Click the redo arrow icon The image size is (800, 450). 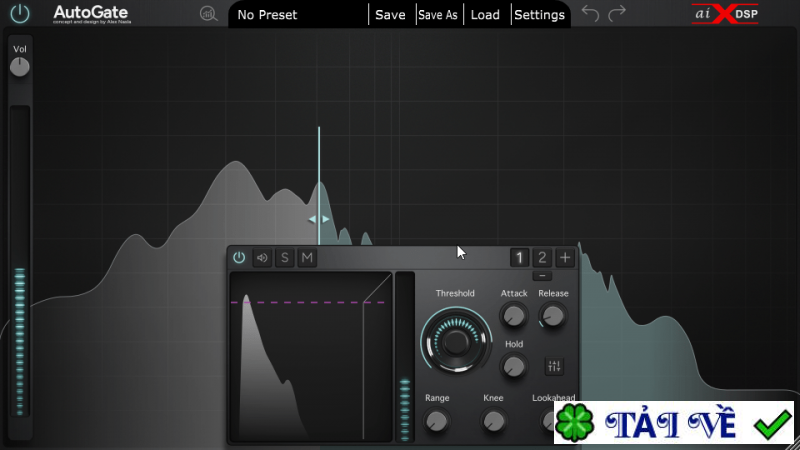tap(617, 13)
